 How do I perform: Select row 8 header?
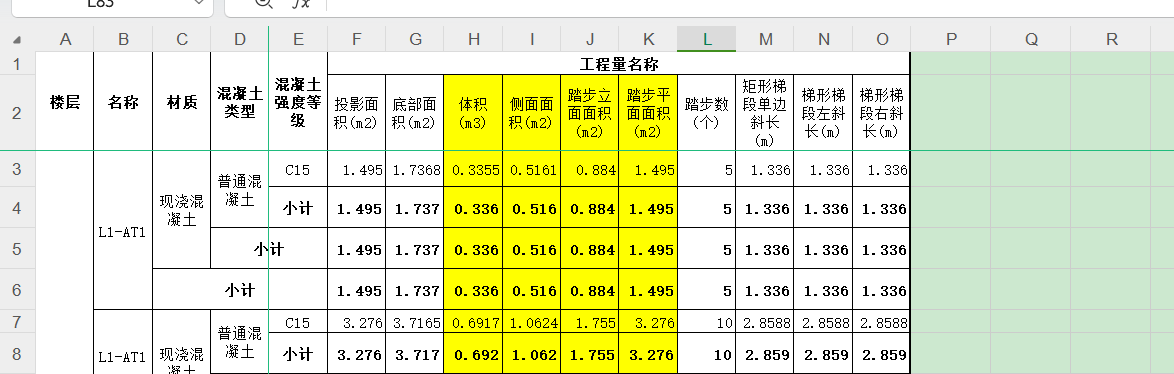17,353
